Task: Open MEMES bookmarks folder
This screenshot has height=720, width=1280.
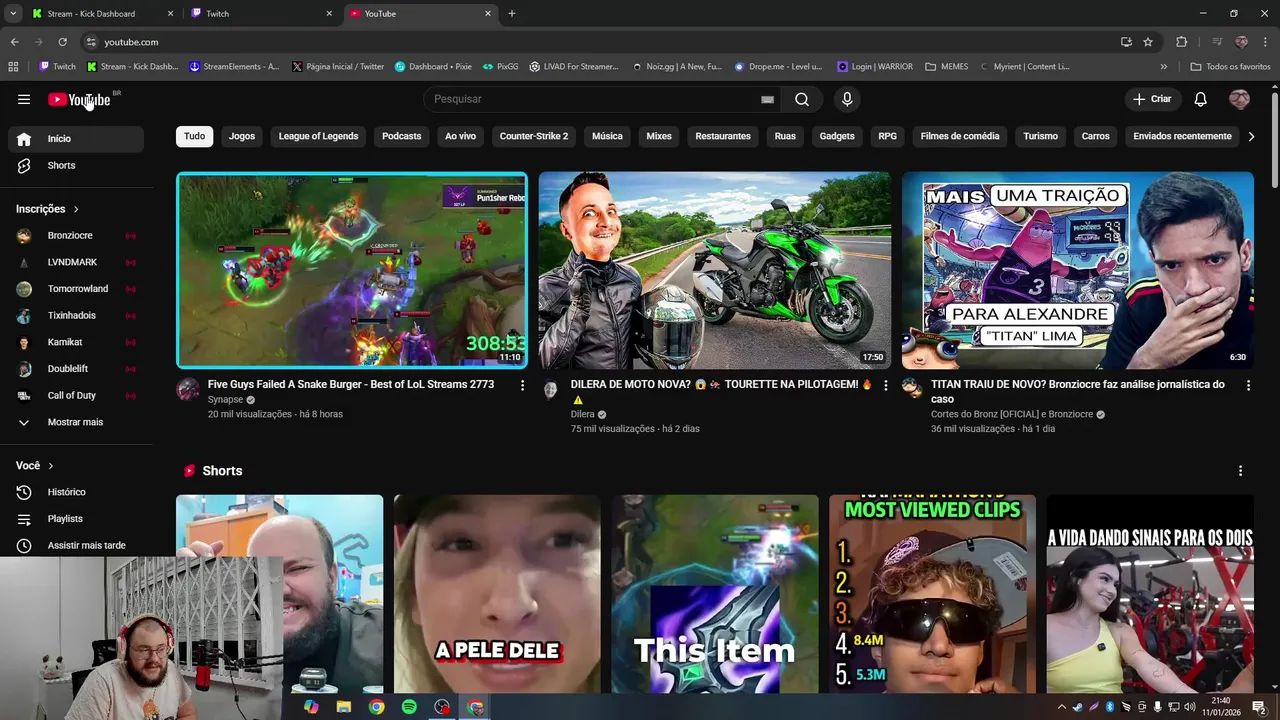Action: coord(946,67)
